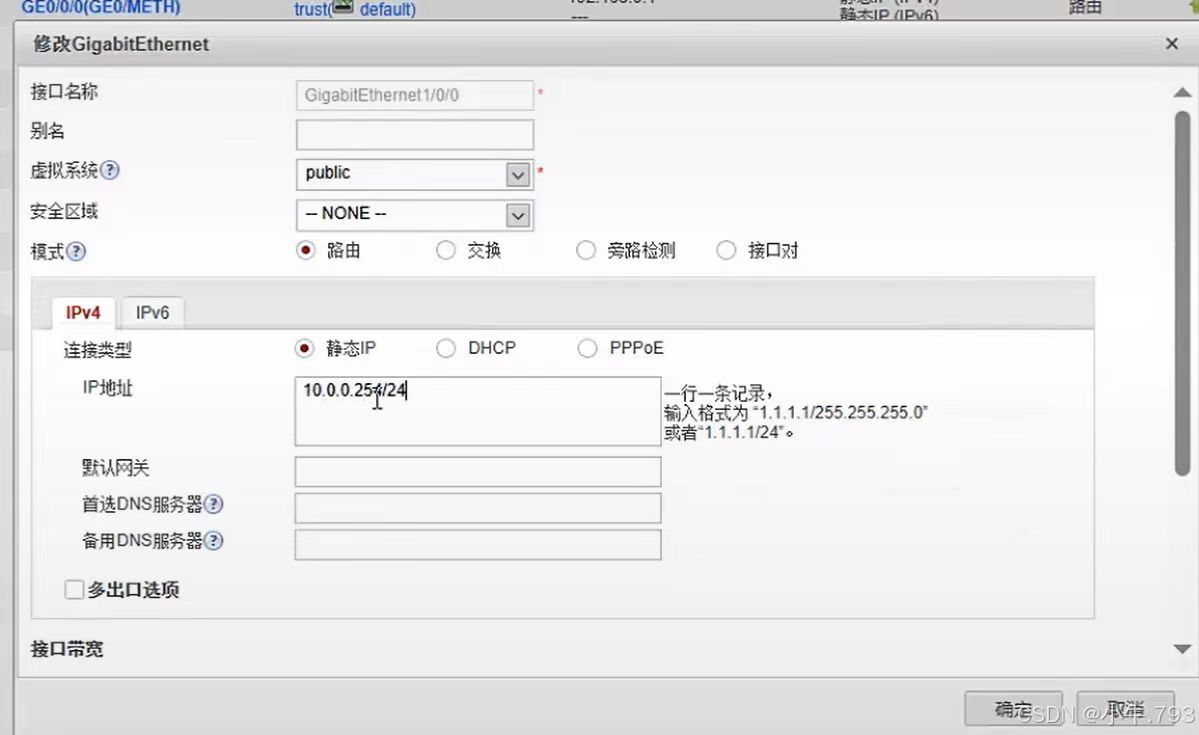Click the 首选DNS服务器 input field
The image size is (1199, 735).
[x=478, y=509]
